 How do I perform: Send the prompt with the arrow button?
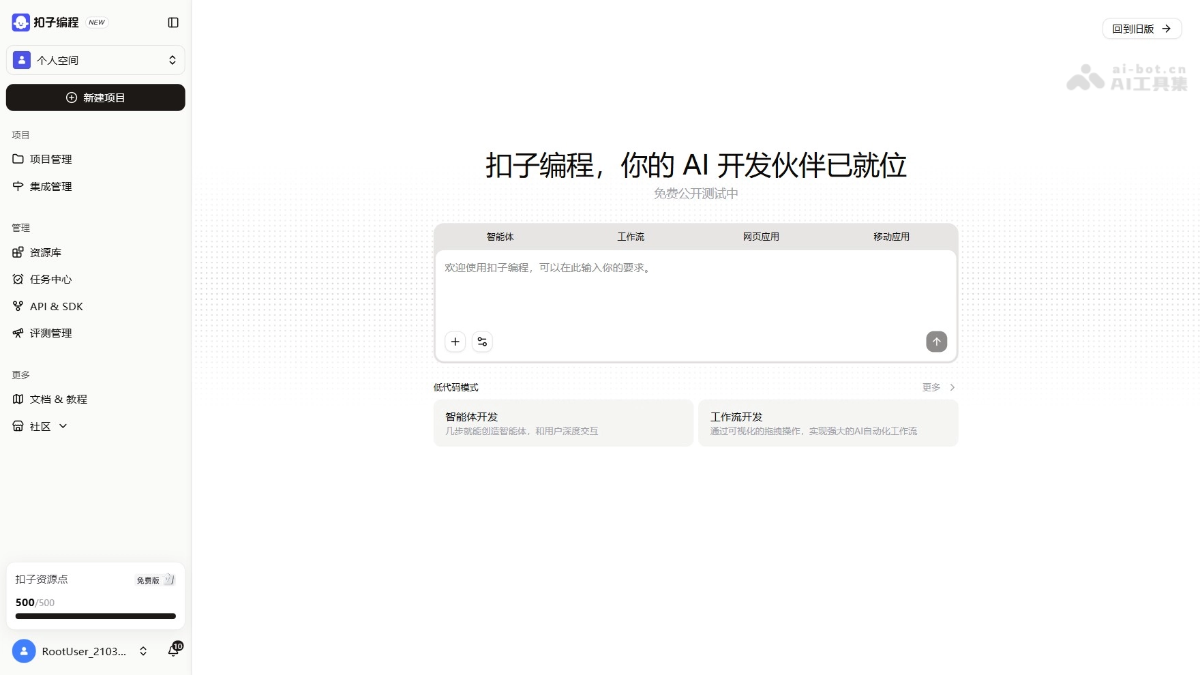pyautogui.click(x=936, y=342)
